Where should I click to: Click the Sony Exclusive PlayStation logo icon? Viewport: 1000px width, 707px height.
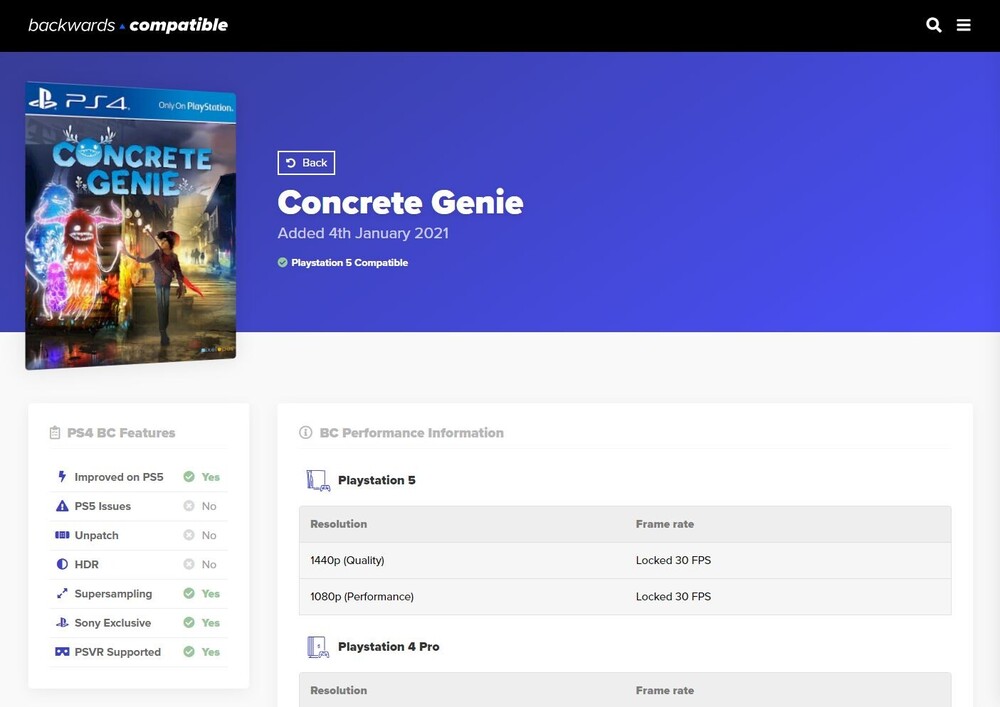[62, 623]
